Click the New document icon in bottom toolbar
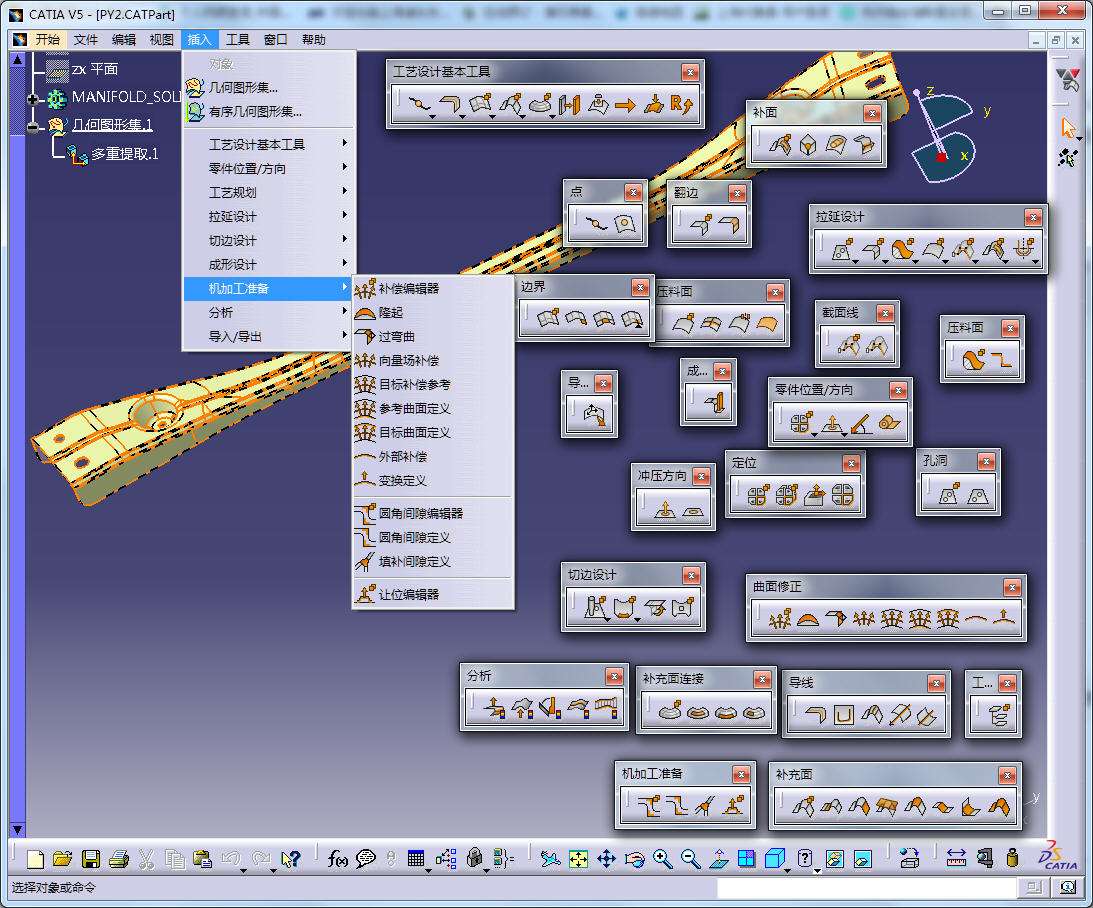 click(36, 859)
